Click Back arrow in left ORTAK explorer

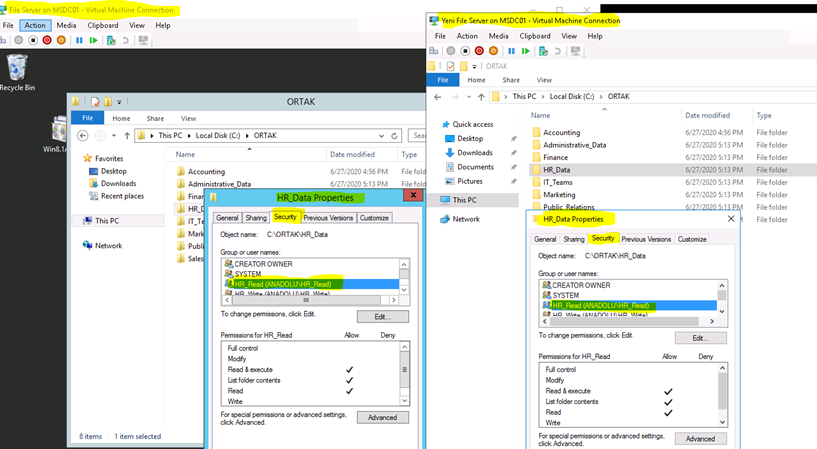[x=82, y=135]
